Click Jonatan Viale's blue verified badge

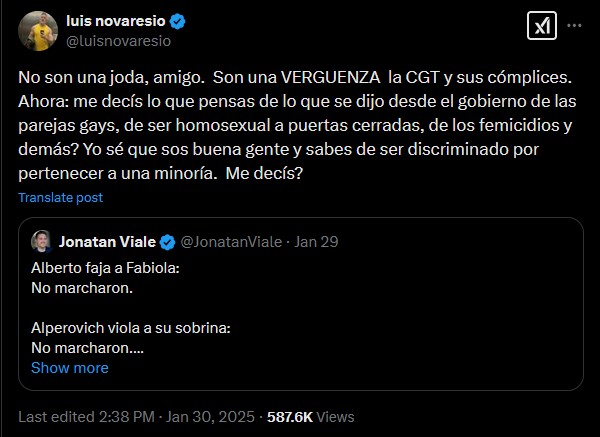click(168, 242)
